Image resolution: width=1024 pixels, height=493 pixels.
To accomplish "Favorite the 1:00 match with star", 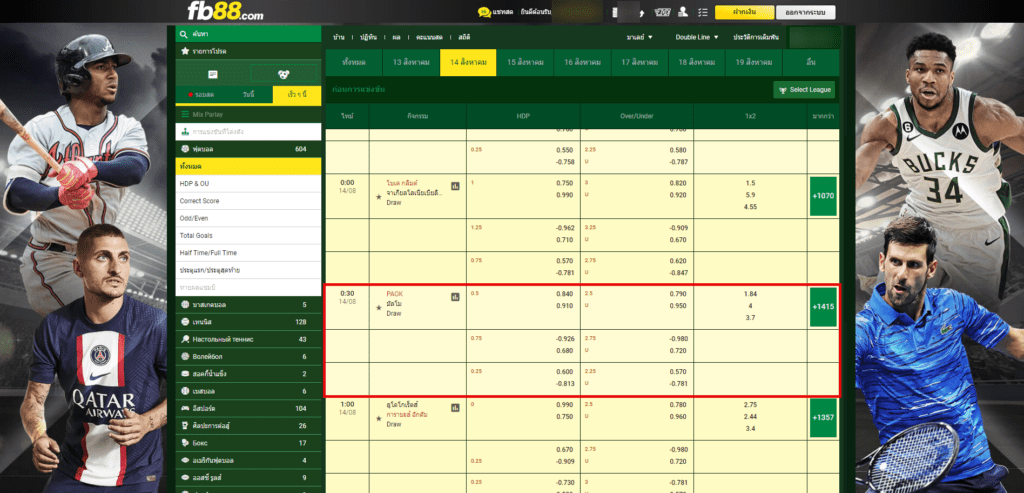I will tap(379, 419).
